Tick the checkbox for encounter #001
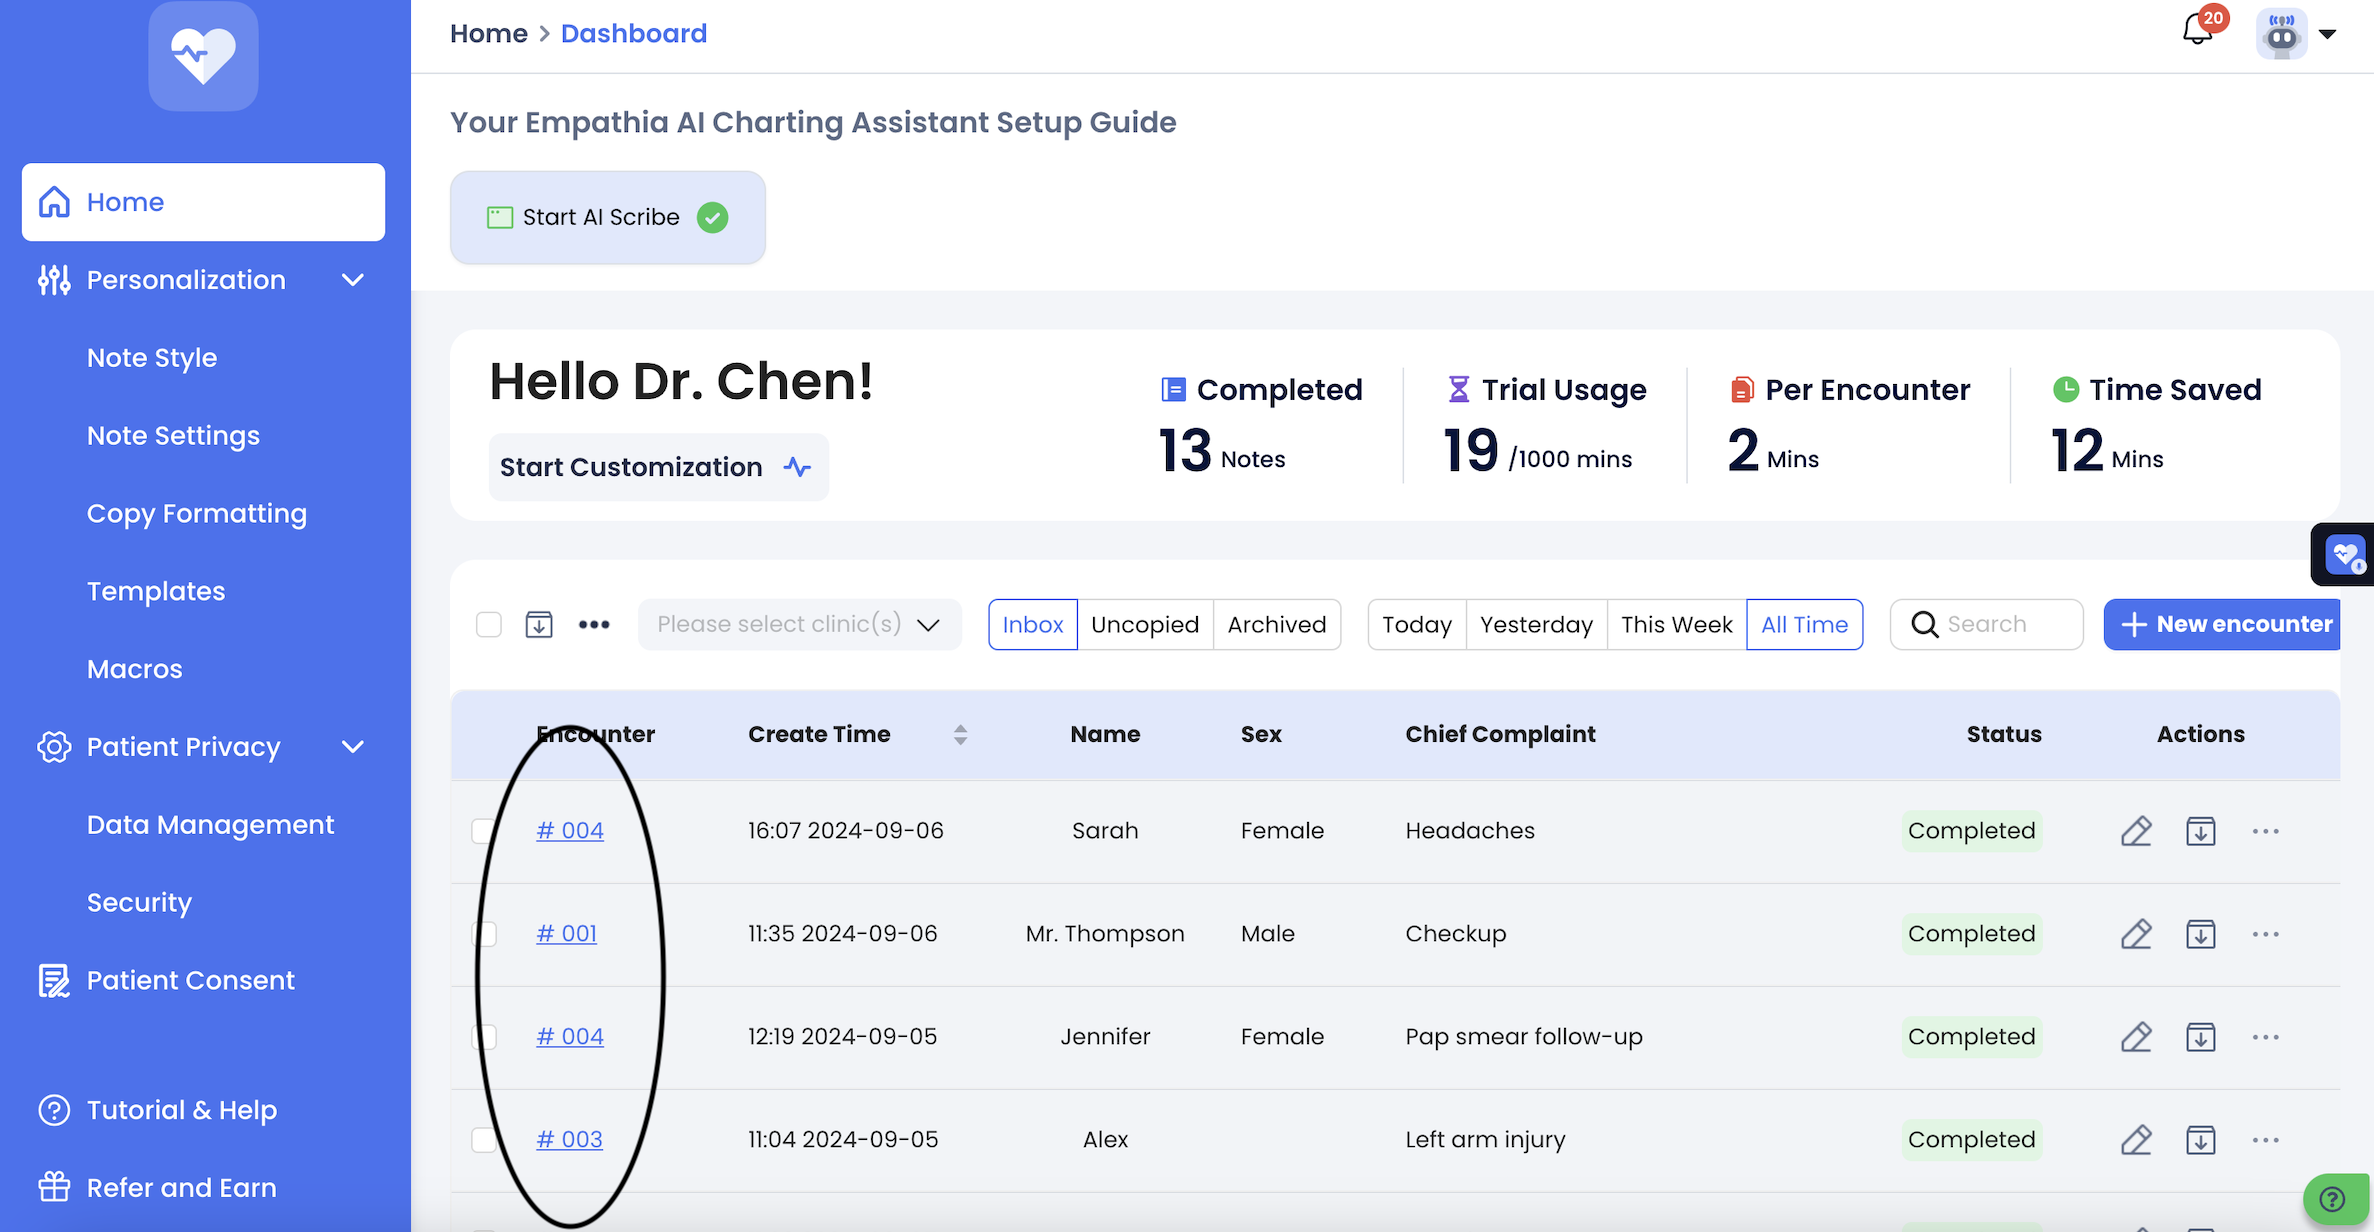This screenshot has width=2374, height=1232. pyautogui.click(x=485, y=934)
